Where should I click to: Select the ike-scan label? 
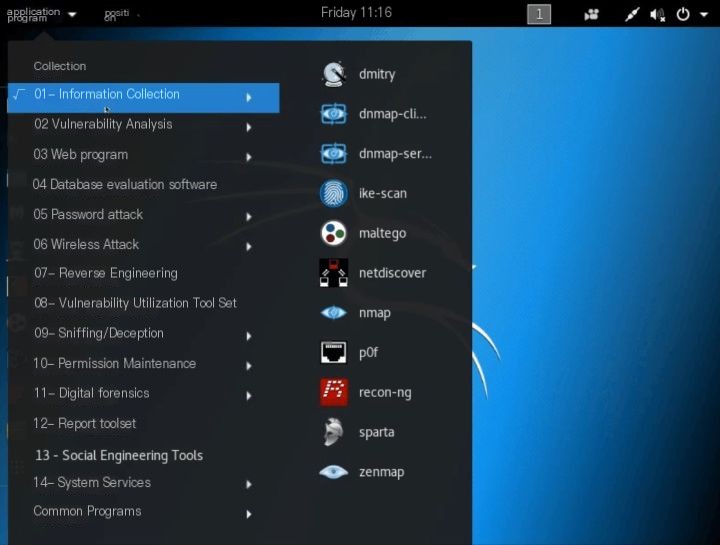coord(383,193)
